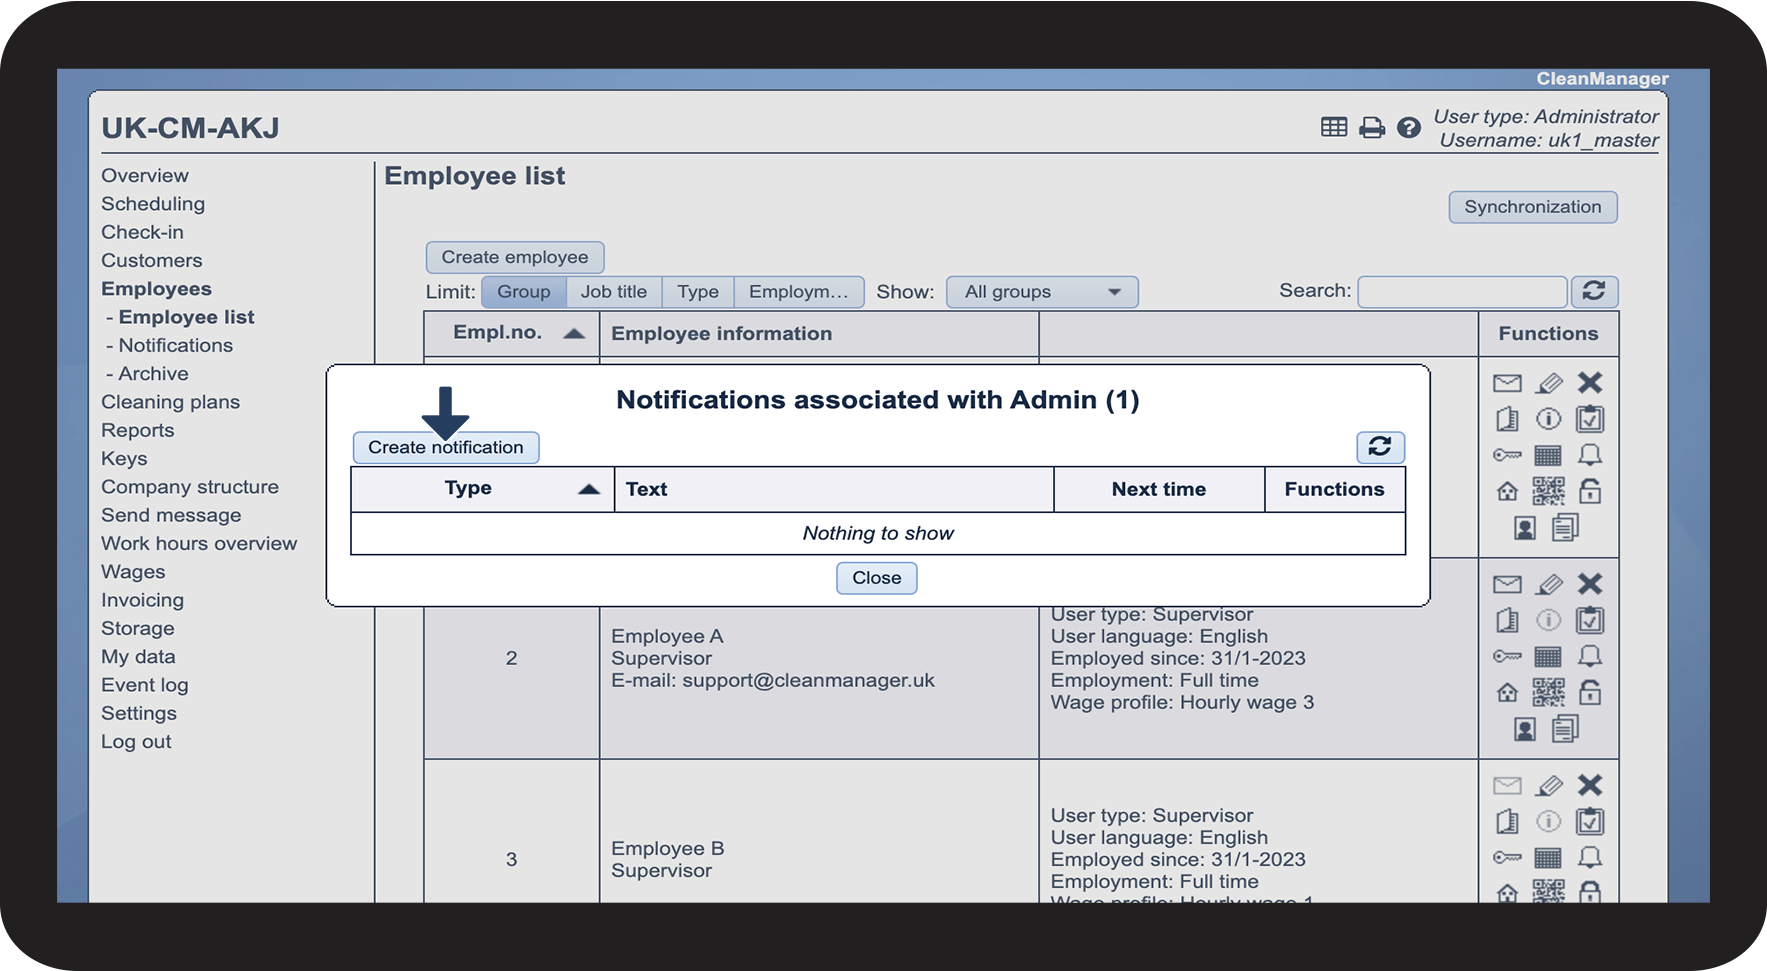Viewport: 1767px width, 971px height.
Task: Edit the Admin employee with pencil icon
Action: point(1549,383)
